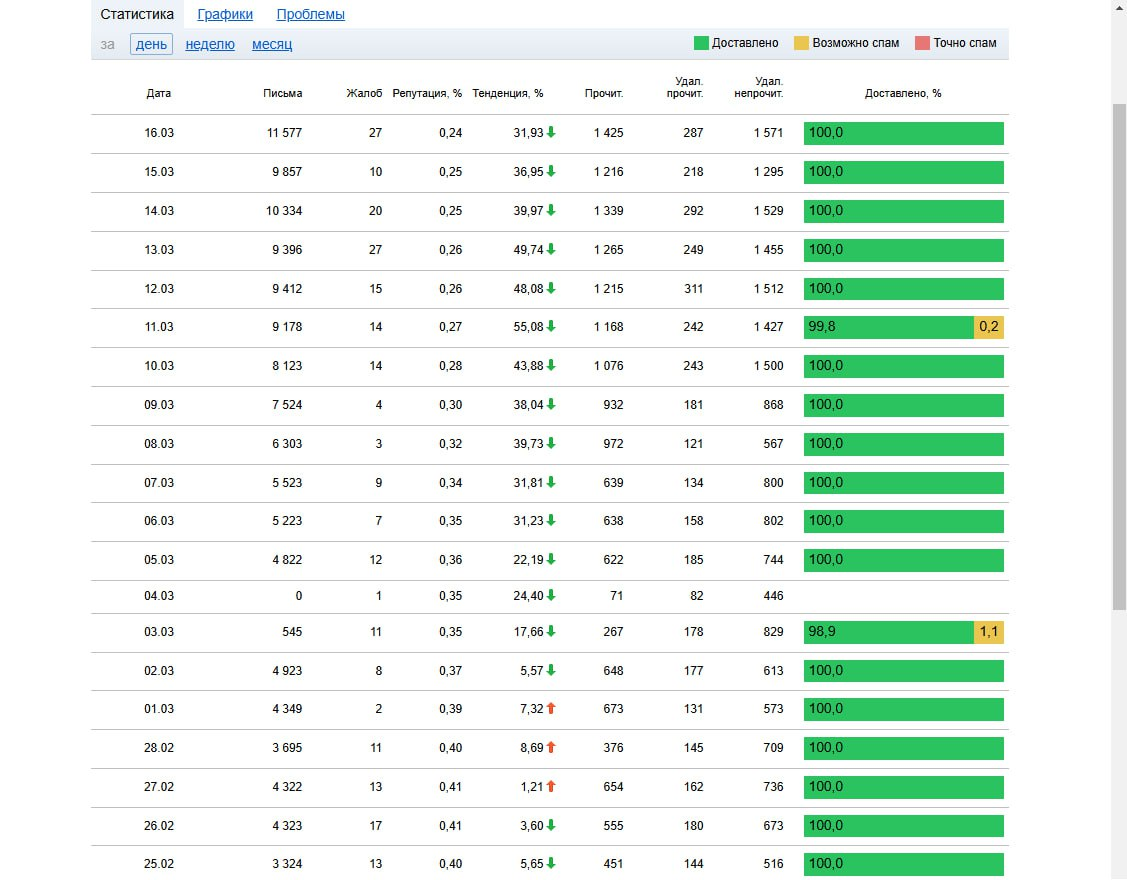Click the down trend arrow for 04.03
The width and height of the screenshot is (1127, 880).
[x=551, y=595]
